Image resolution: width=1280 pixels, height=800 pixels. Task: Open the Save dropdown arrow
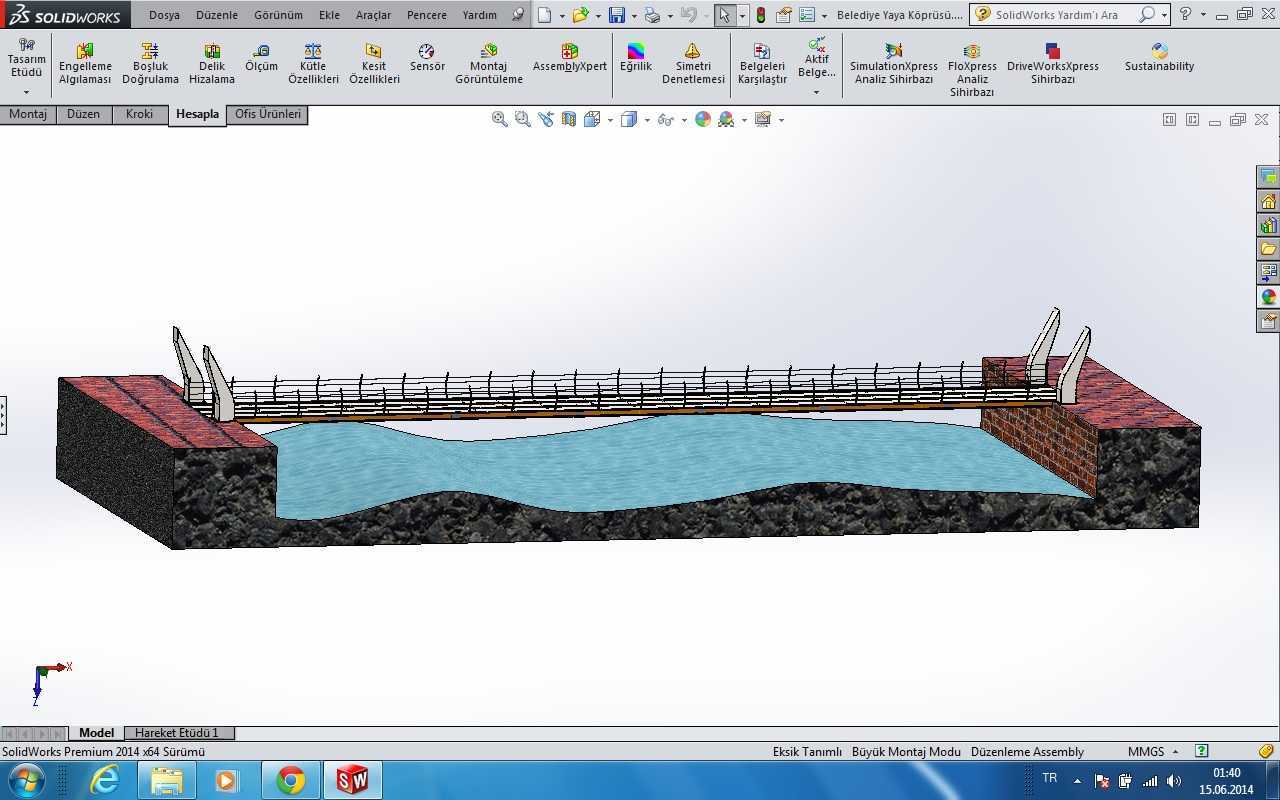pos(634,16)
